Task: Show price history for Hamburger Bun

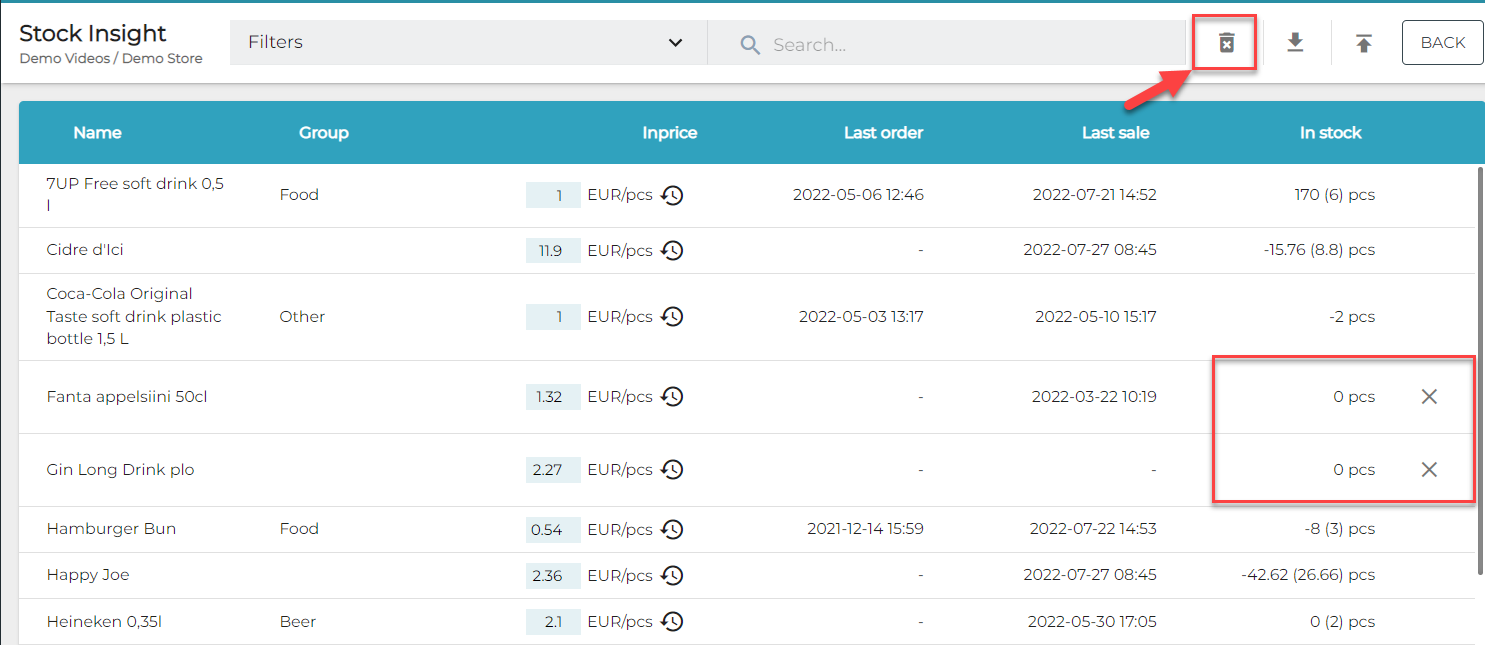Action: (672, 529)
